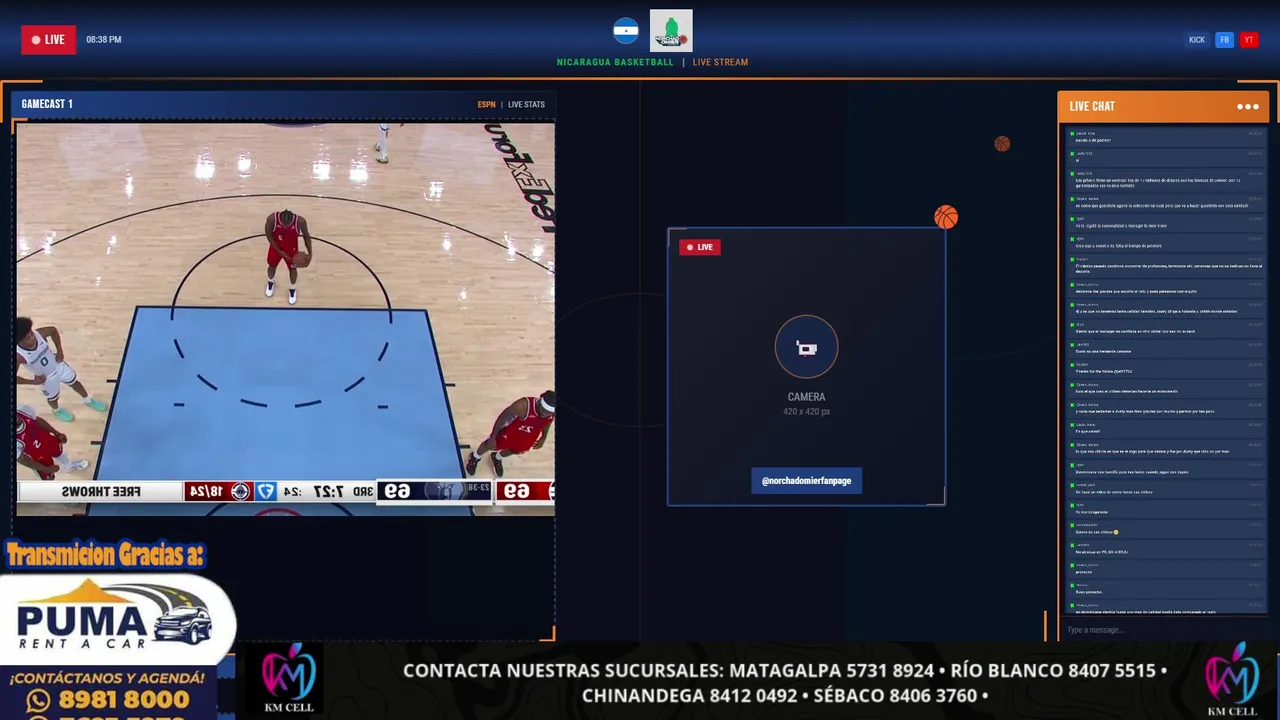
Task: Click the 08:38 PM clock text
Action: click(x=104, y=40)
